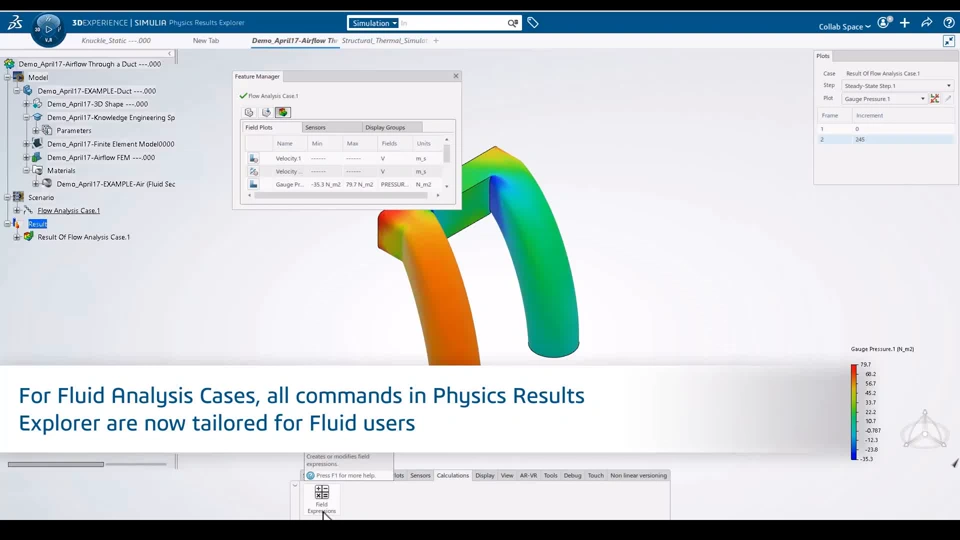The image size is (960, 540).
Task: Collapse the Demo_April17-EXAMPLE-Duct node
Action: 17,91
